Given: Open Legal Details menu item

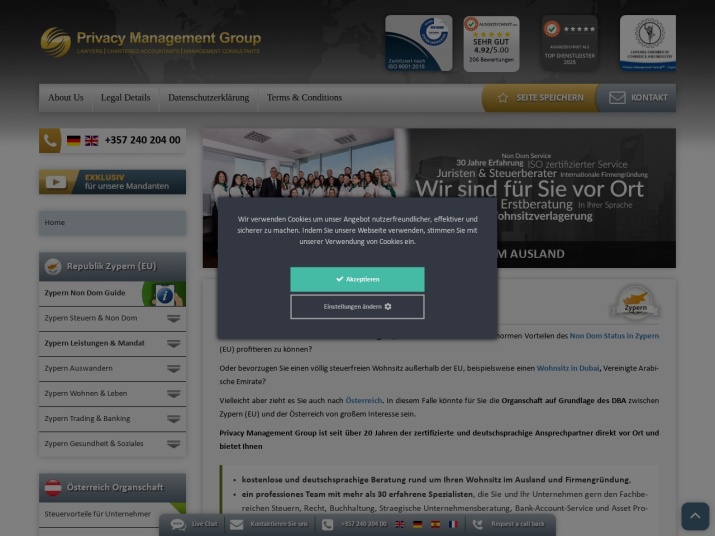Looking at the screenshot, I should (x=125, y=98).
